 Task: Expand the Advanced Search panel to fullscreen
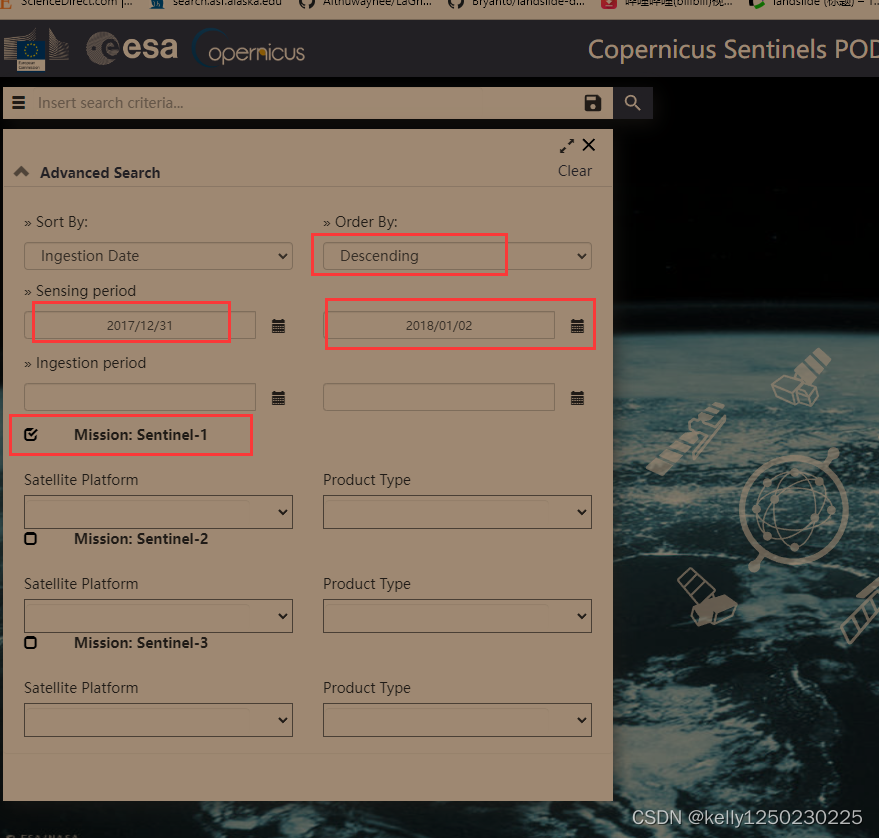point(567,146)
